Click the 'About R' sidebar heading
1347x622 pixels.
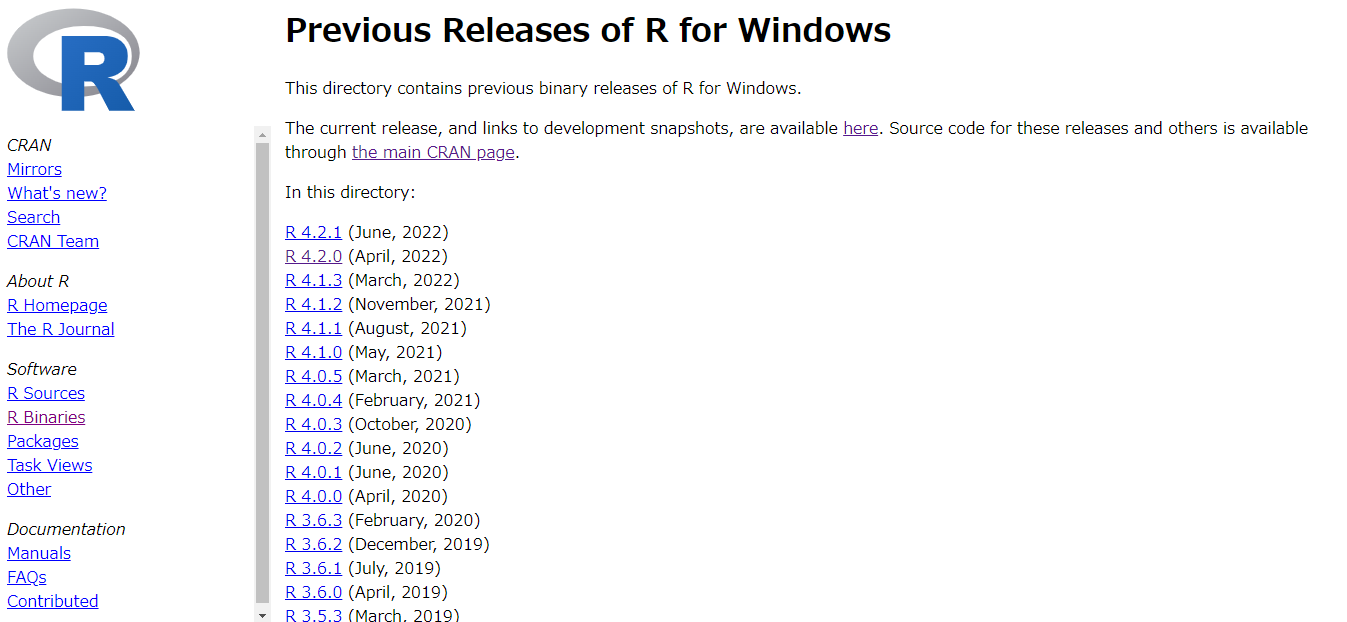coord(38,281)
